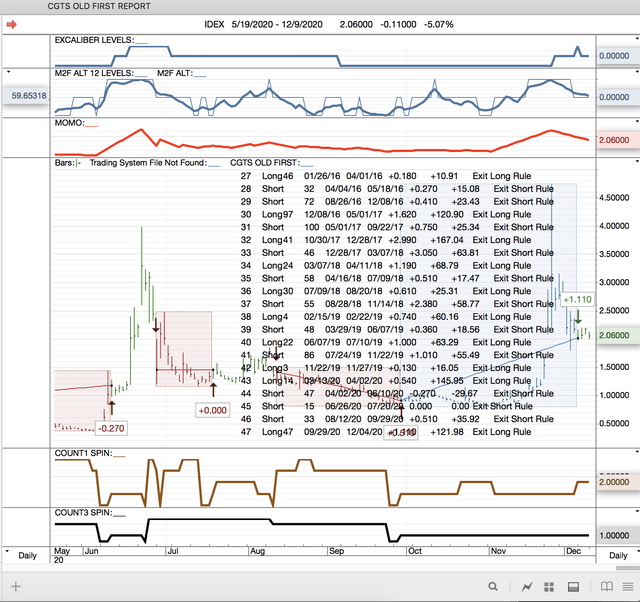Click the 59.65318 value box
This screenshot has width=640, height=602.
coord(26,96)
